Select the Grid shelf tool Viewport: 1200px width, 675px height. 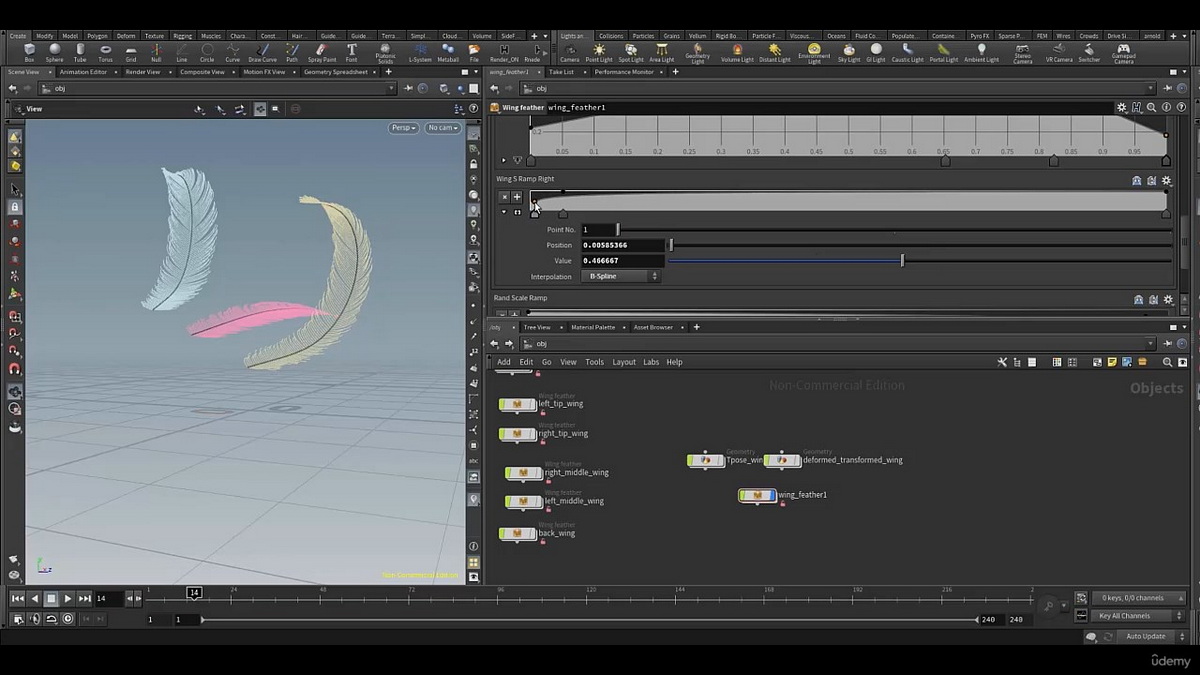point(131,52)
